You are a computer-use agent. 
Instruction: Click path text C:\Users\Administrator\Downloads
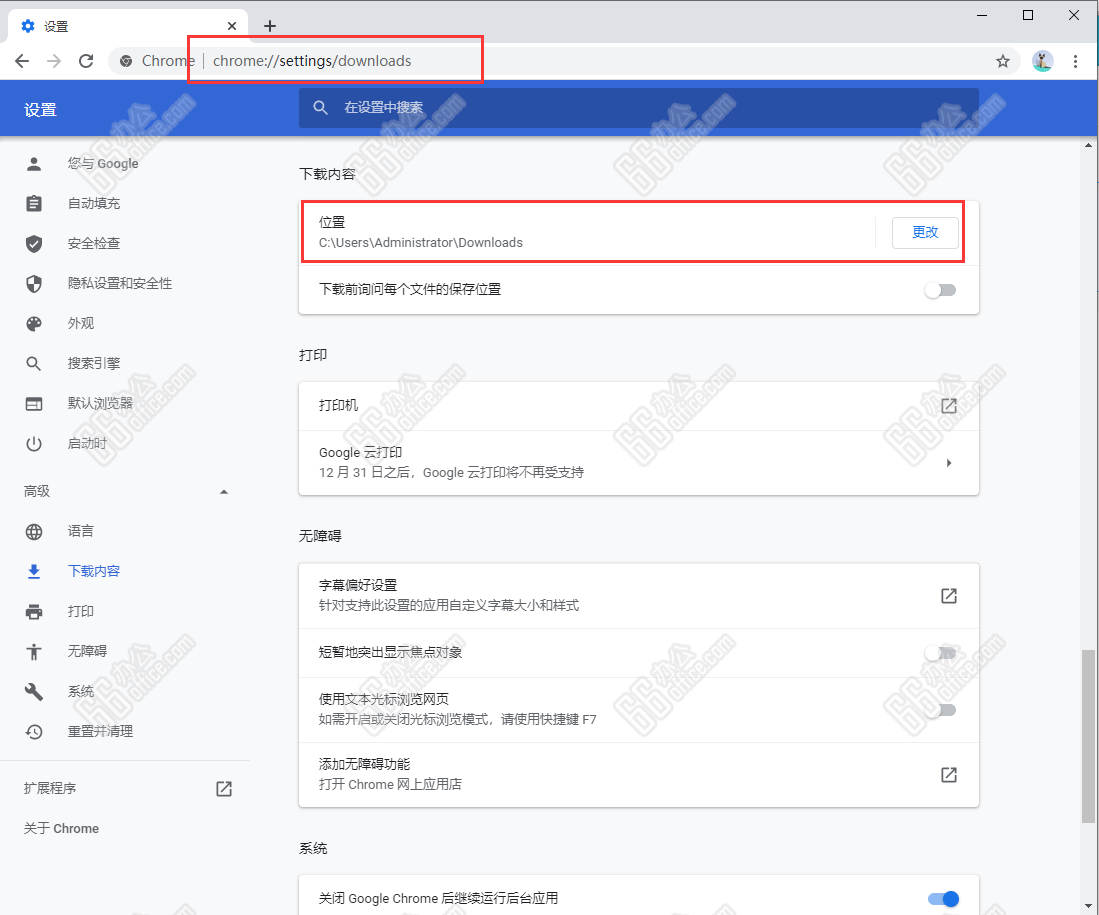421,243
